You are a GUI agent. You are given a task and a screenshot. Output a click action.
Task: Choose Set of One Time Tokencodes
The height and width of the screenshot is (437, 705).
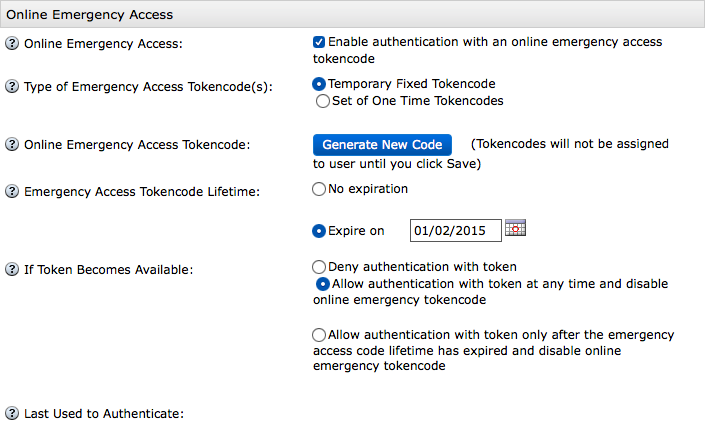tap(322, 101)
